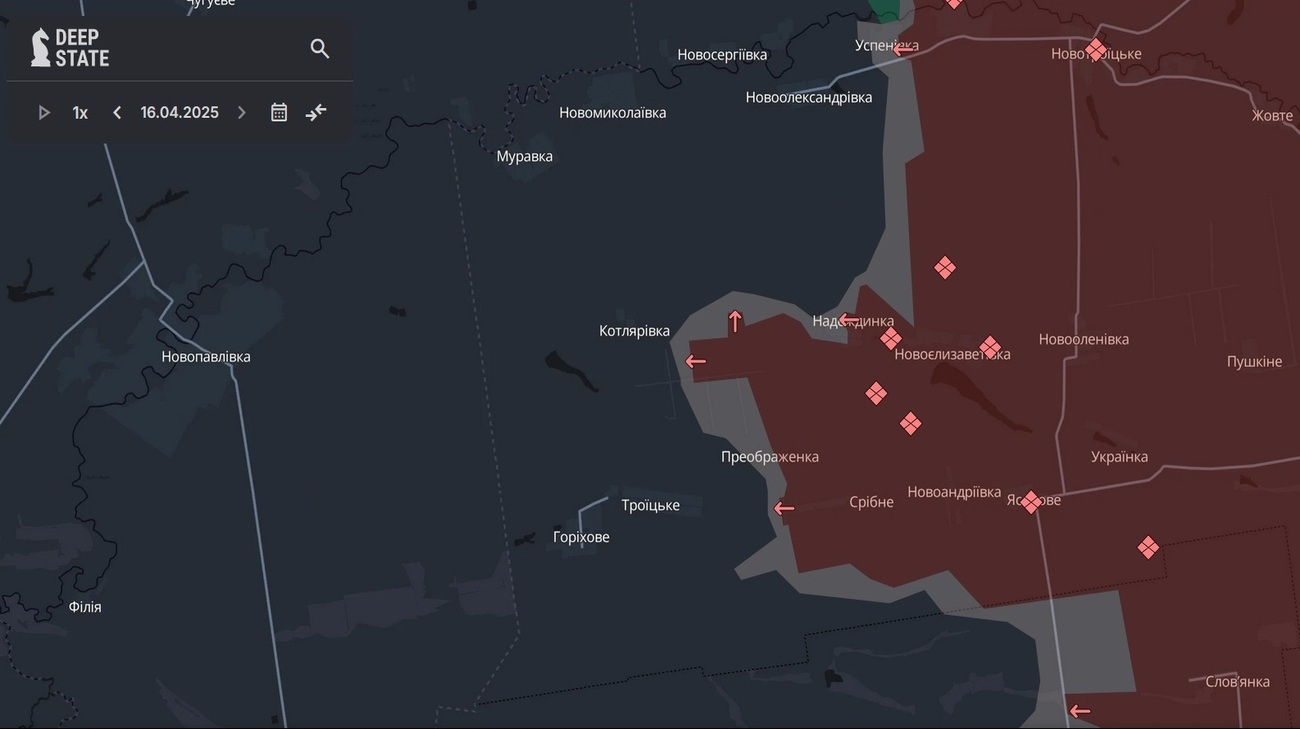Click the red arrow marker near Troitske

point(784,508)
